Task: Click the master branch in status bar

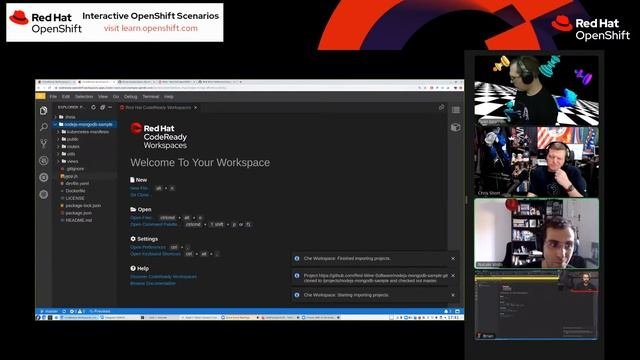Action: tap(49, 311)
